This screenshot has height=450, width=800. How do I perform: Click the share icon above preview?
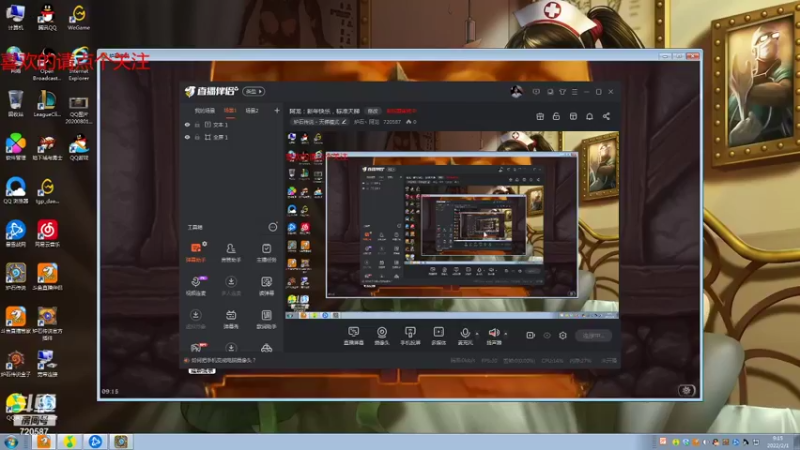(606, 116)
